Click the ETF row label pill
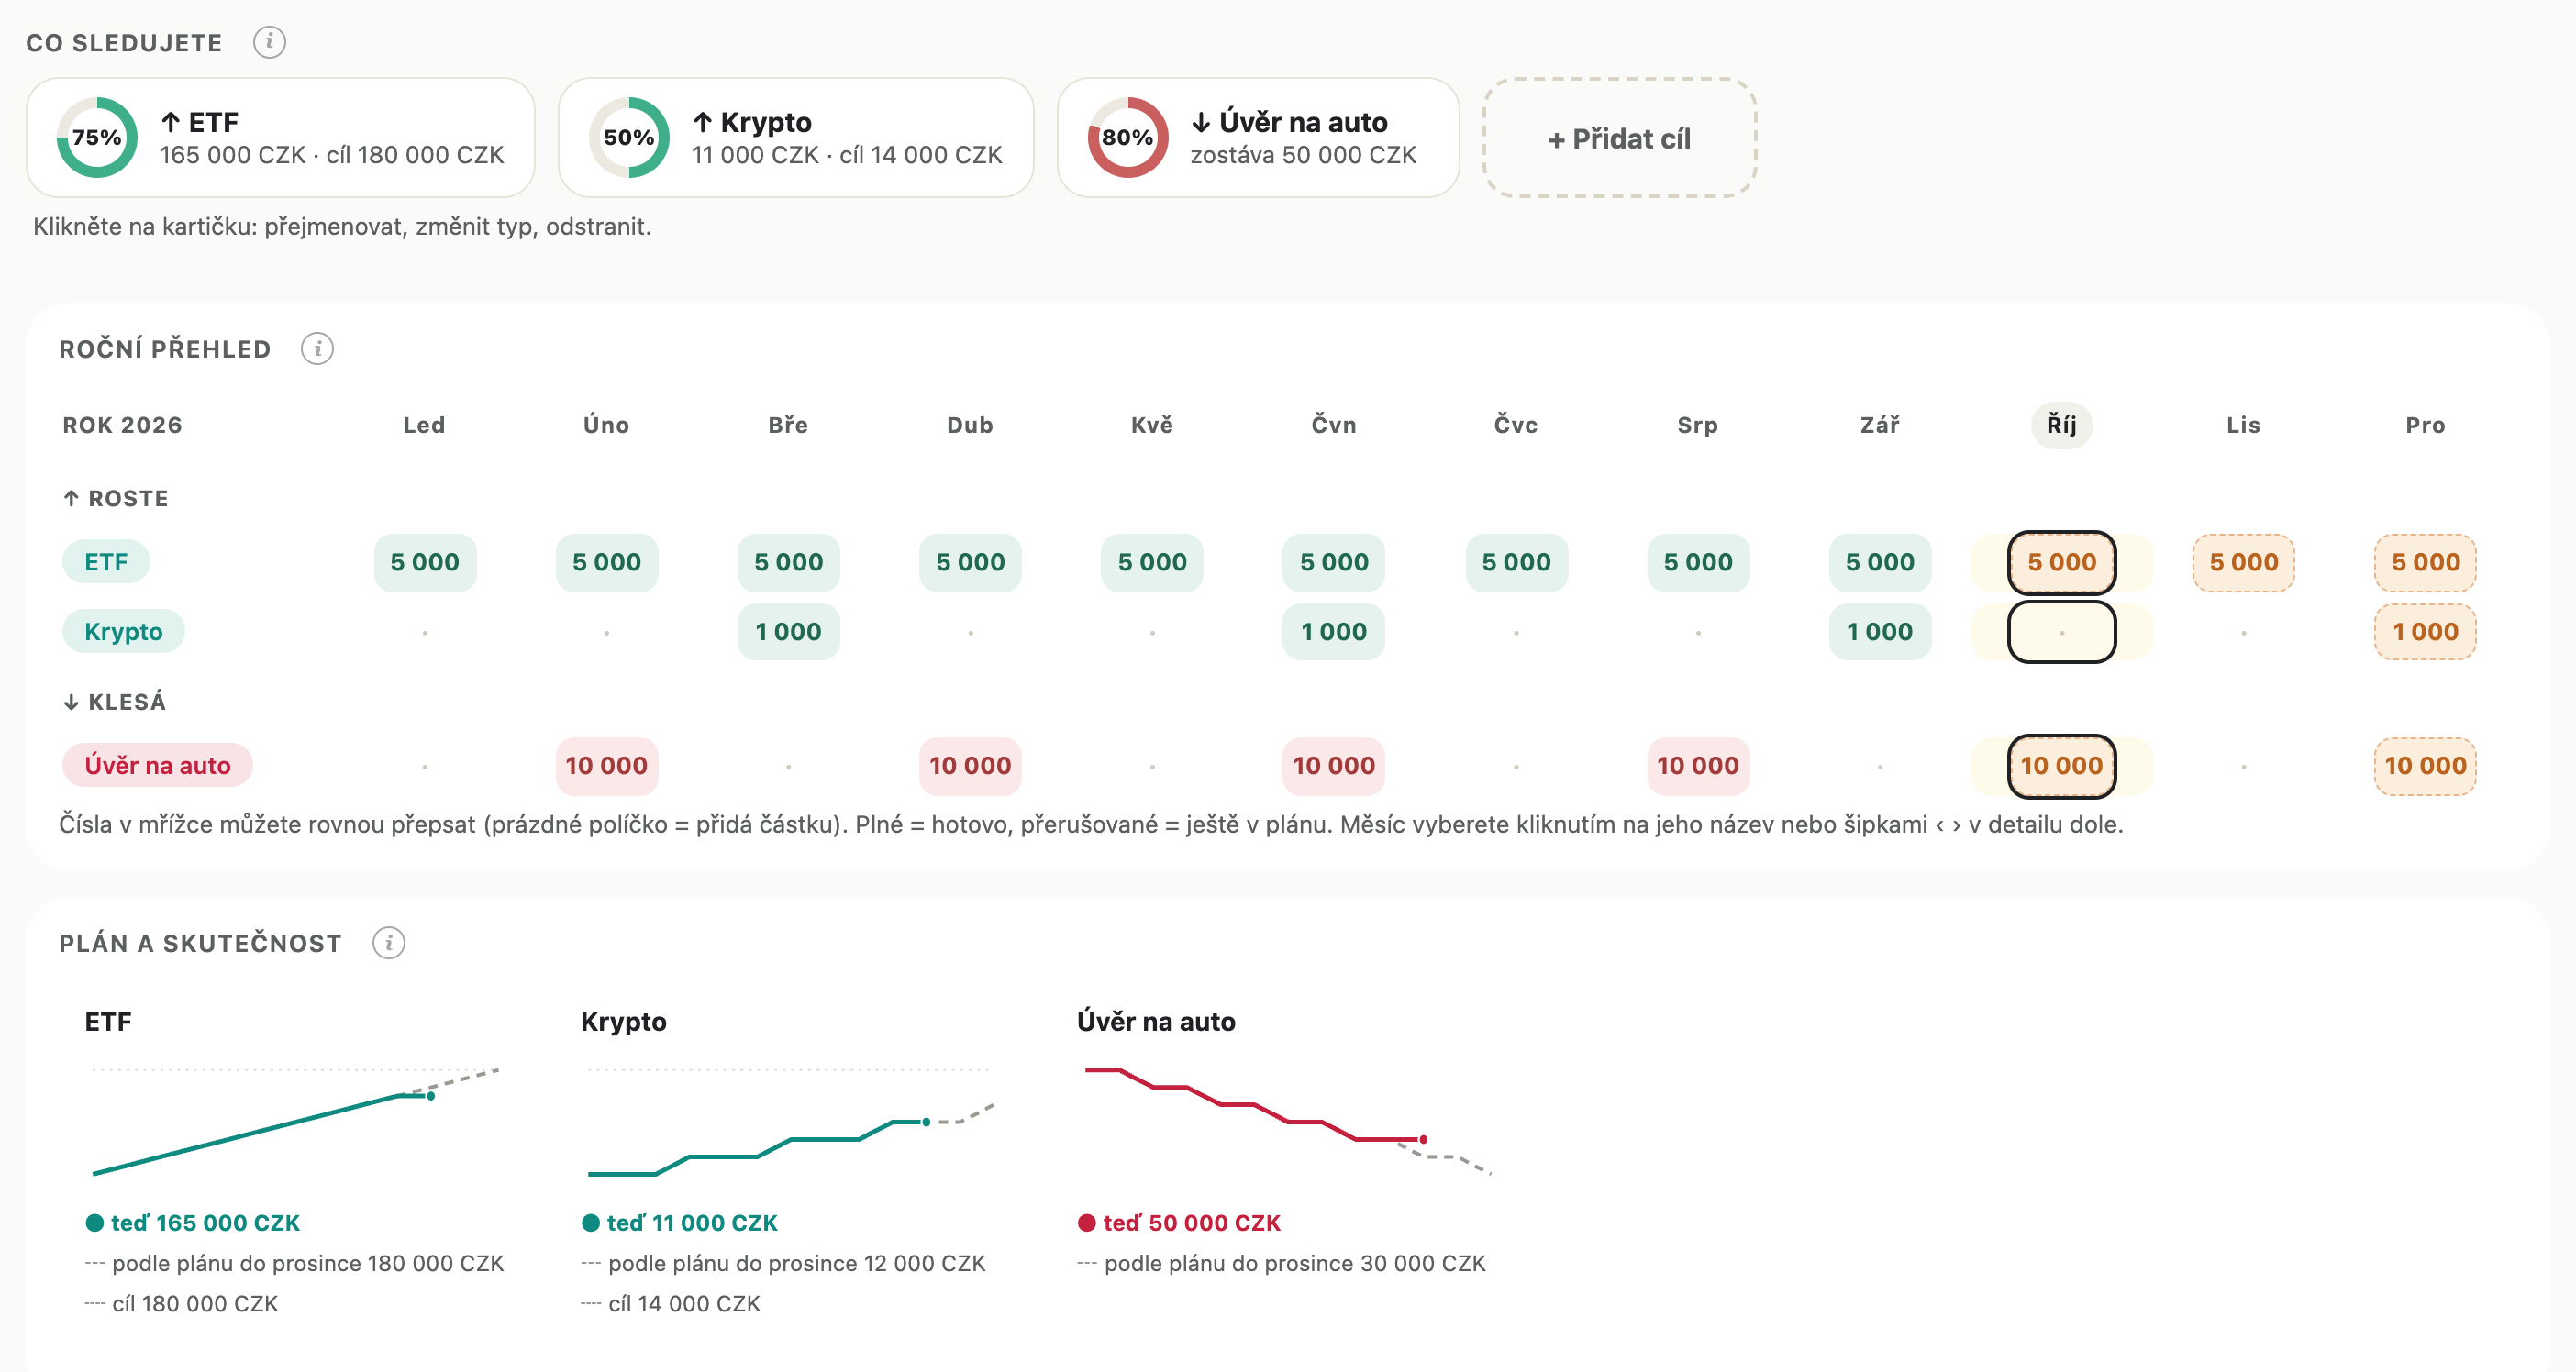 pyautogui.click(x=106, y=562)
